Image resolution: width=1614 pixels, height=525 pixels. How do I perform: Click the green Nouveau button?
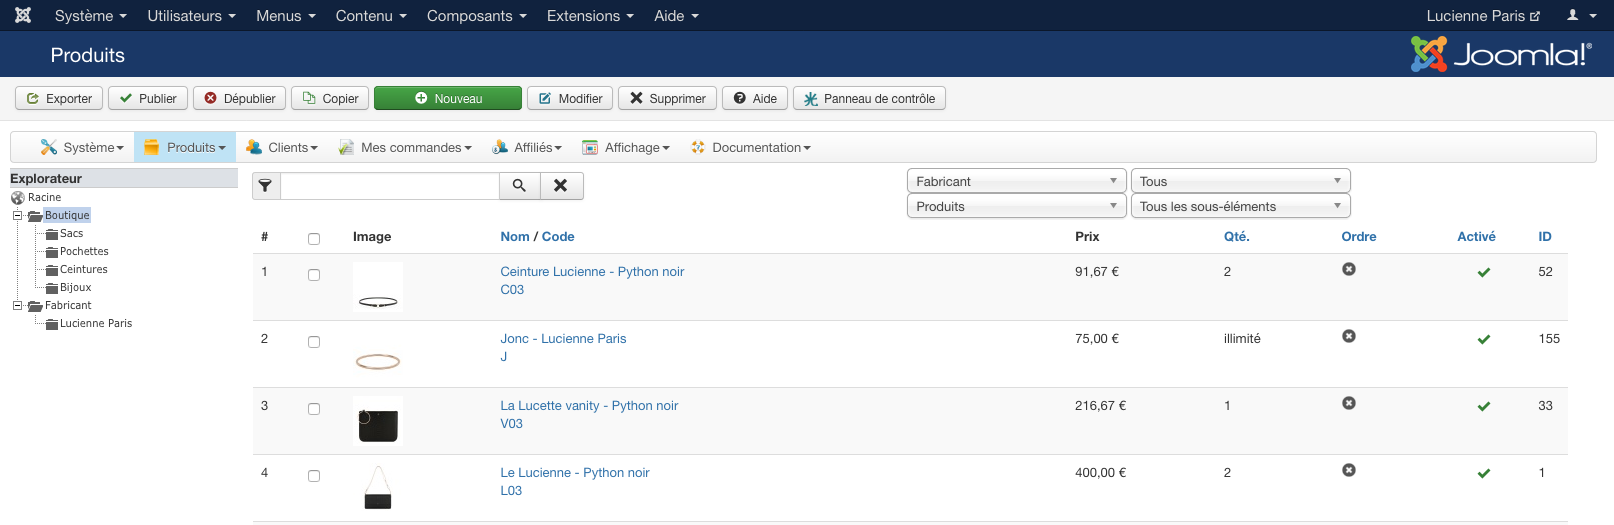[x=448, y=98]
